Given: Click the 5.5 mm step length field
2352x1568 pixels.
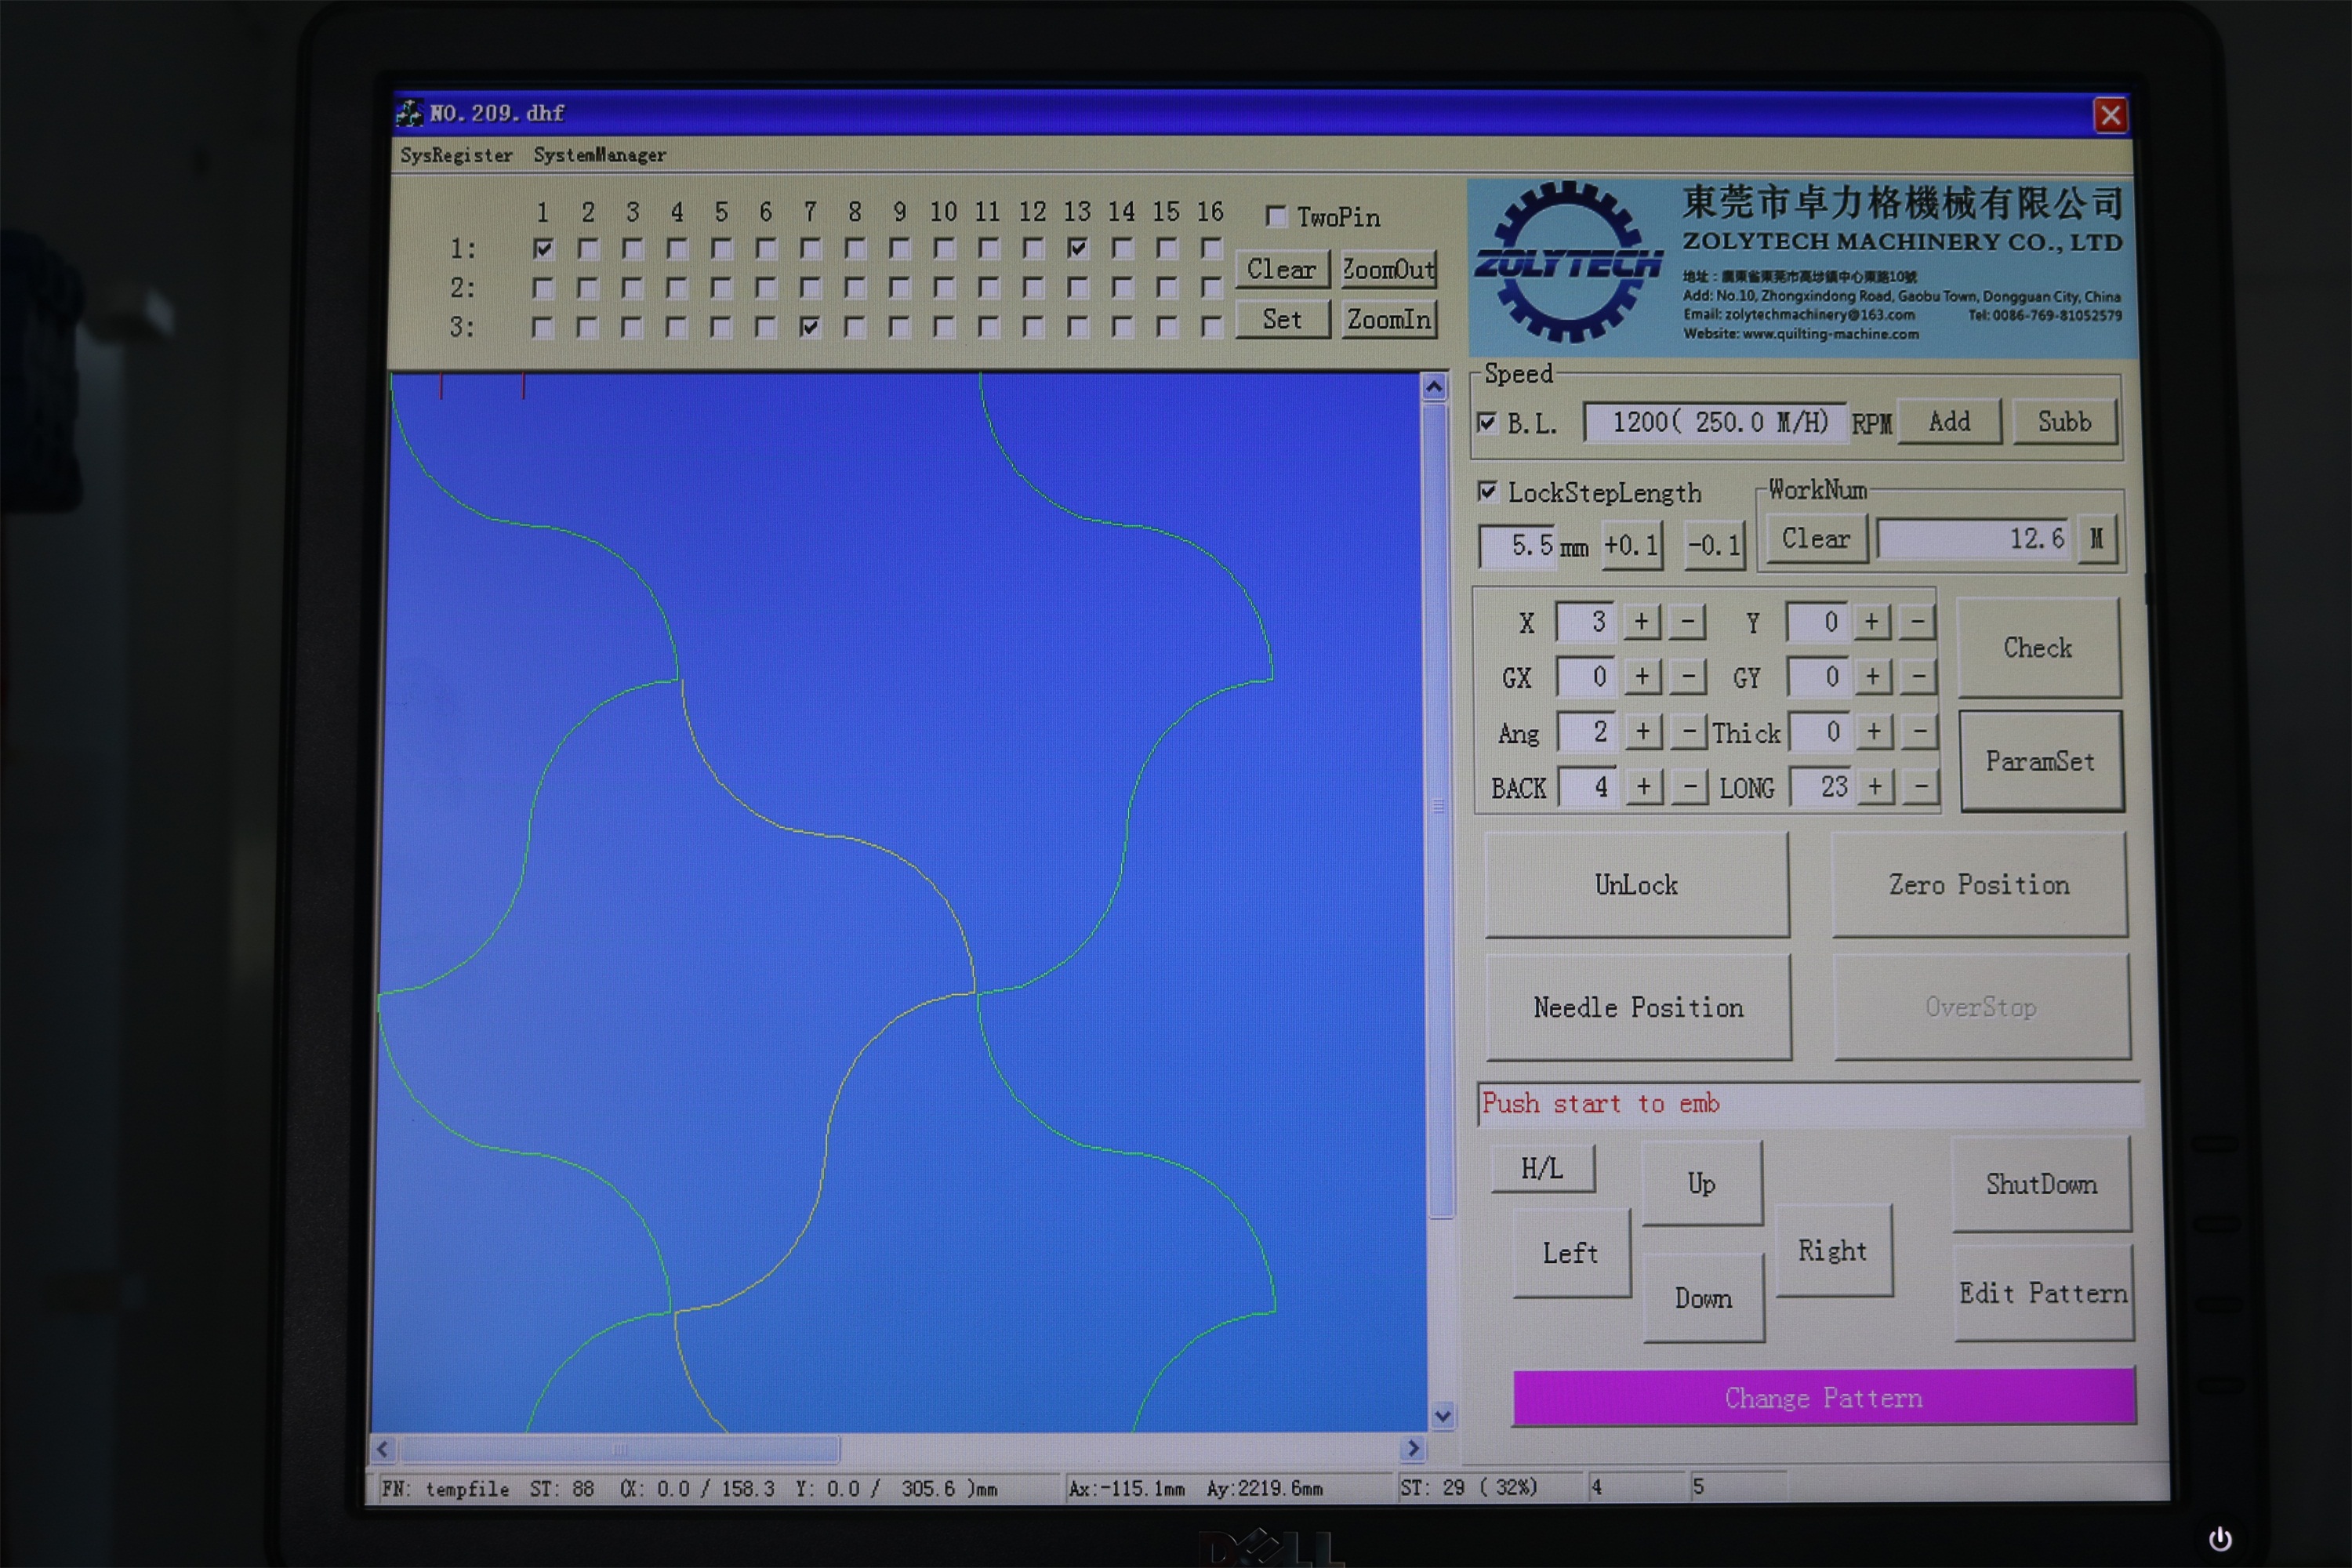Looking at the screenshot, I should (x=1517, y=546).
